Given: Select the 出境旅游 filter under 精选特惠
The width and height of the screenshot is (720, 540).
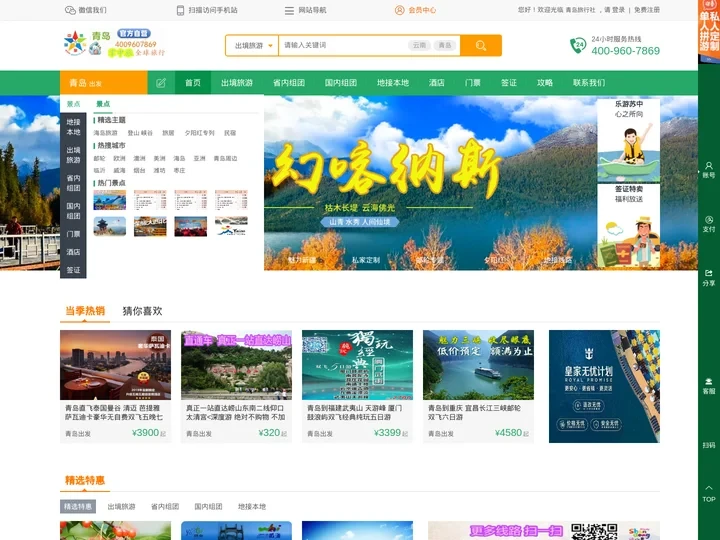Looking at the screenshot, I should [x=121, y=506].
